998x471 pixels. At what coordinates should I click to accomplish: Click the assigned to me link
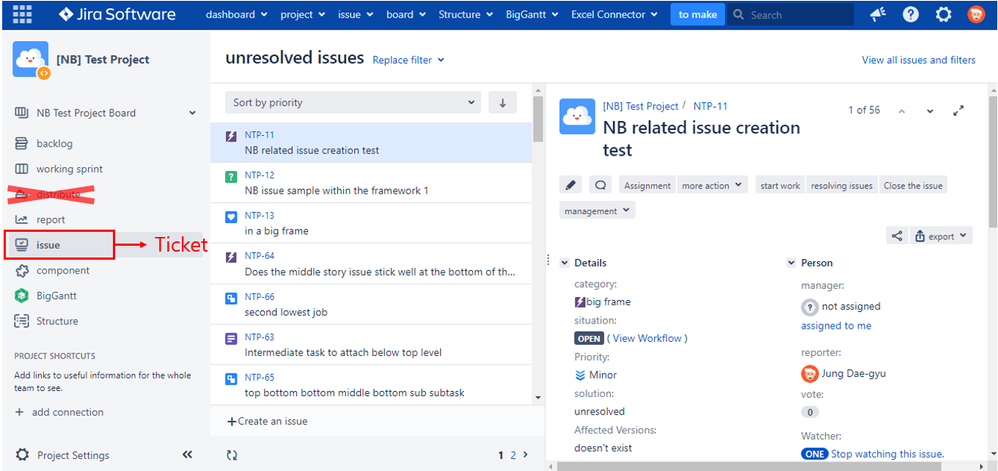pyautogui.click(x=836, y=326)
